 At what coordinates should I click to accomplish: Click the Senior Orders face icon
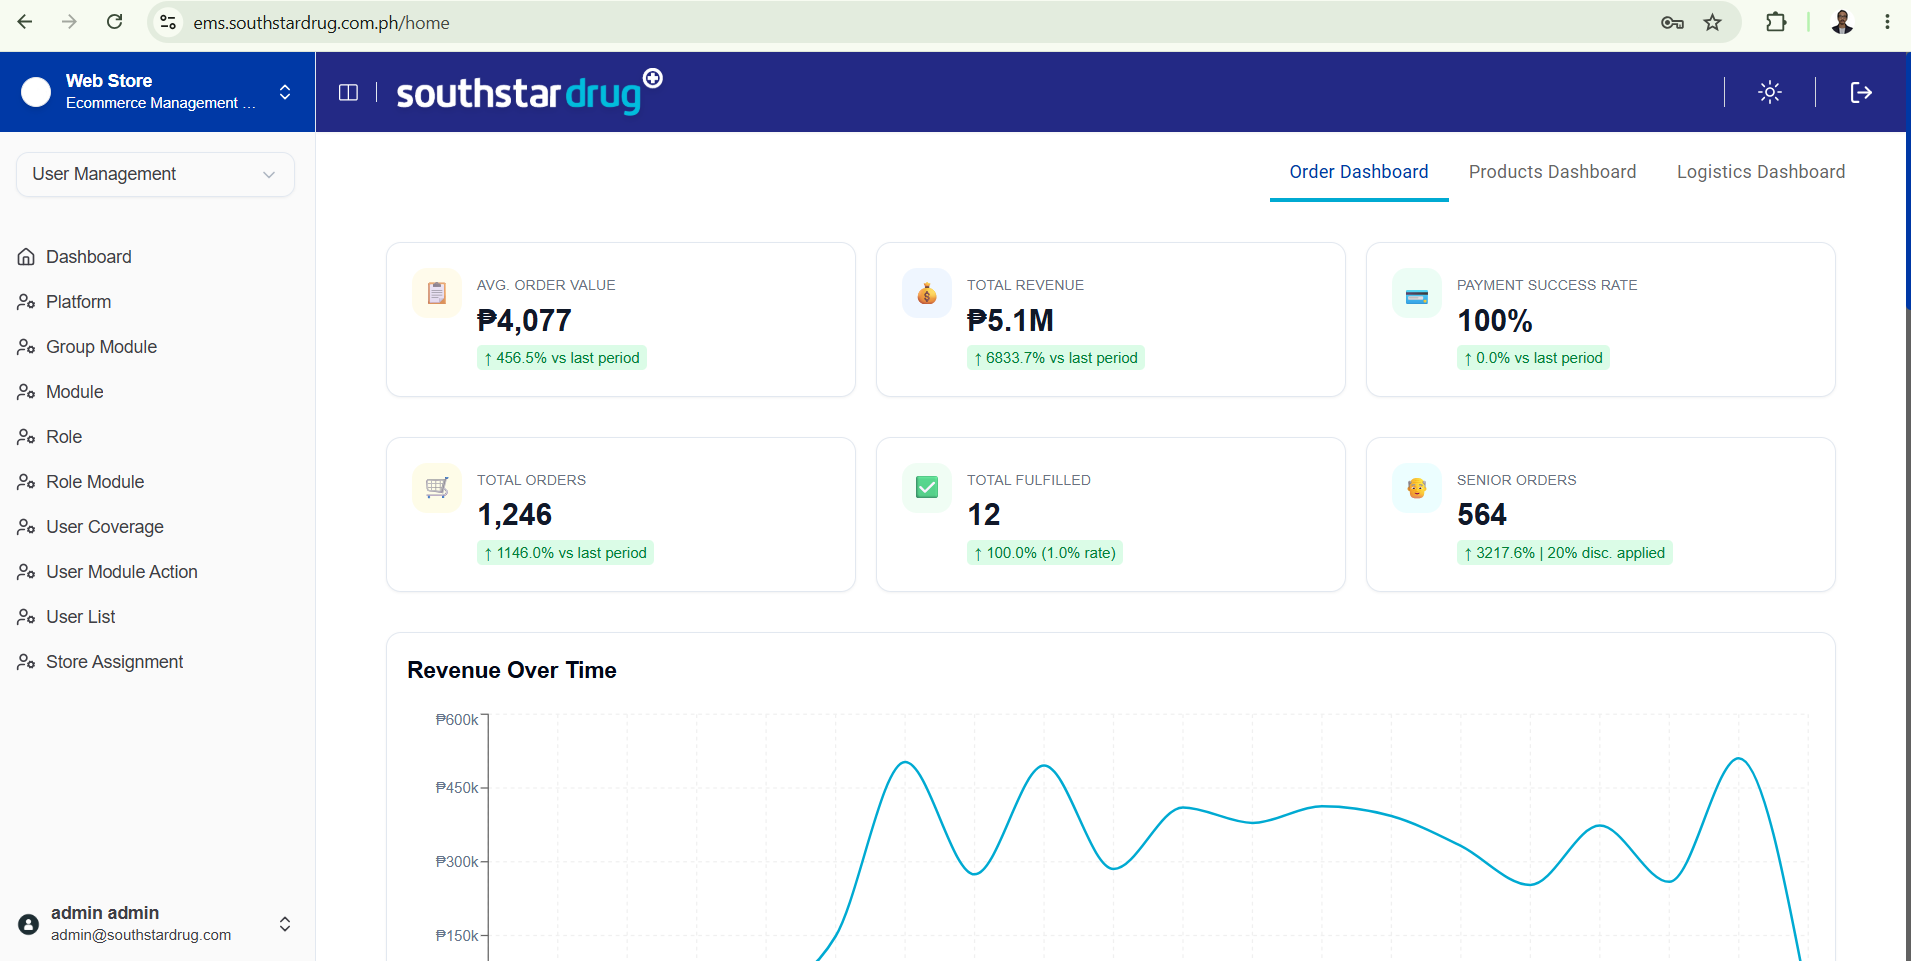(1417, 488)
